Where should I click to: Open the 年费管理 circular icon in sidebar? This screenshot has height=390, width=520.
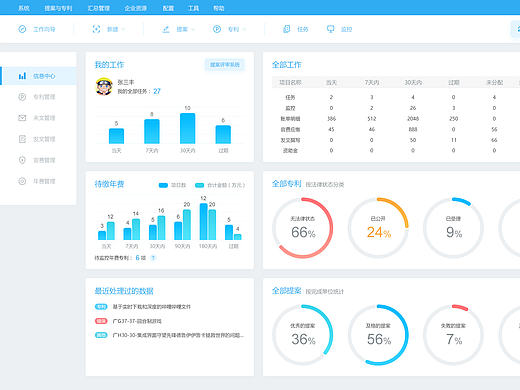pos(22,181)
